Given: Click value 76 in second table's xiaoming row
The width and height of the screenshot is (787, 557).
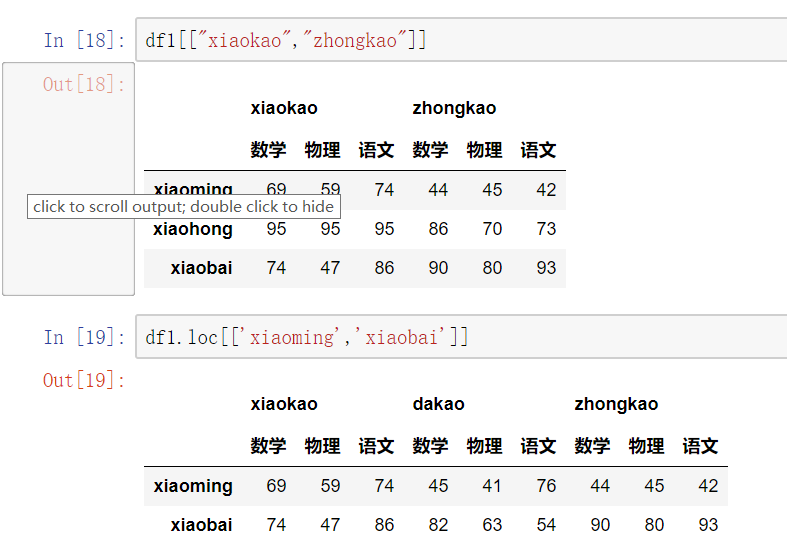Looking at the screenshot, I should (x=546, y=486).
